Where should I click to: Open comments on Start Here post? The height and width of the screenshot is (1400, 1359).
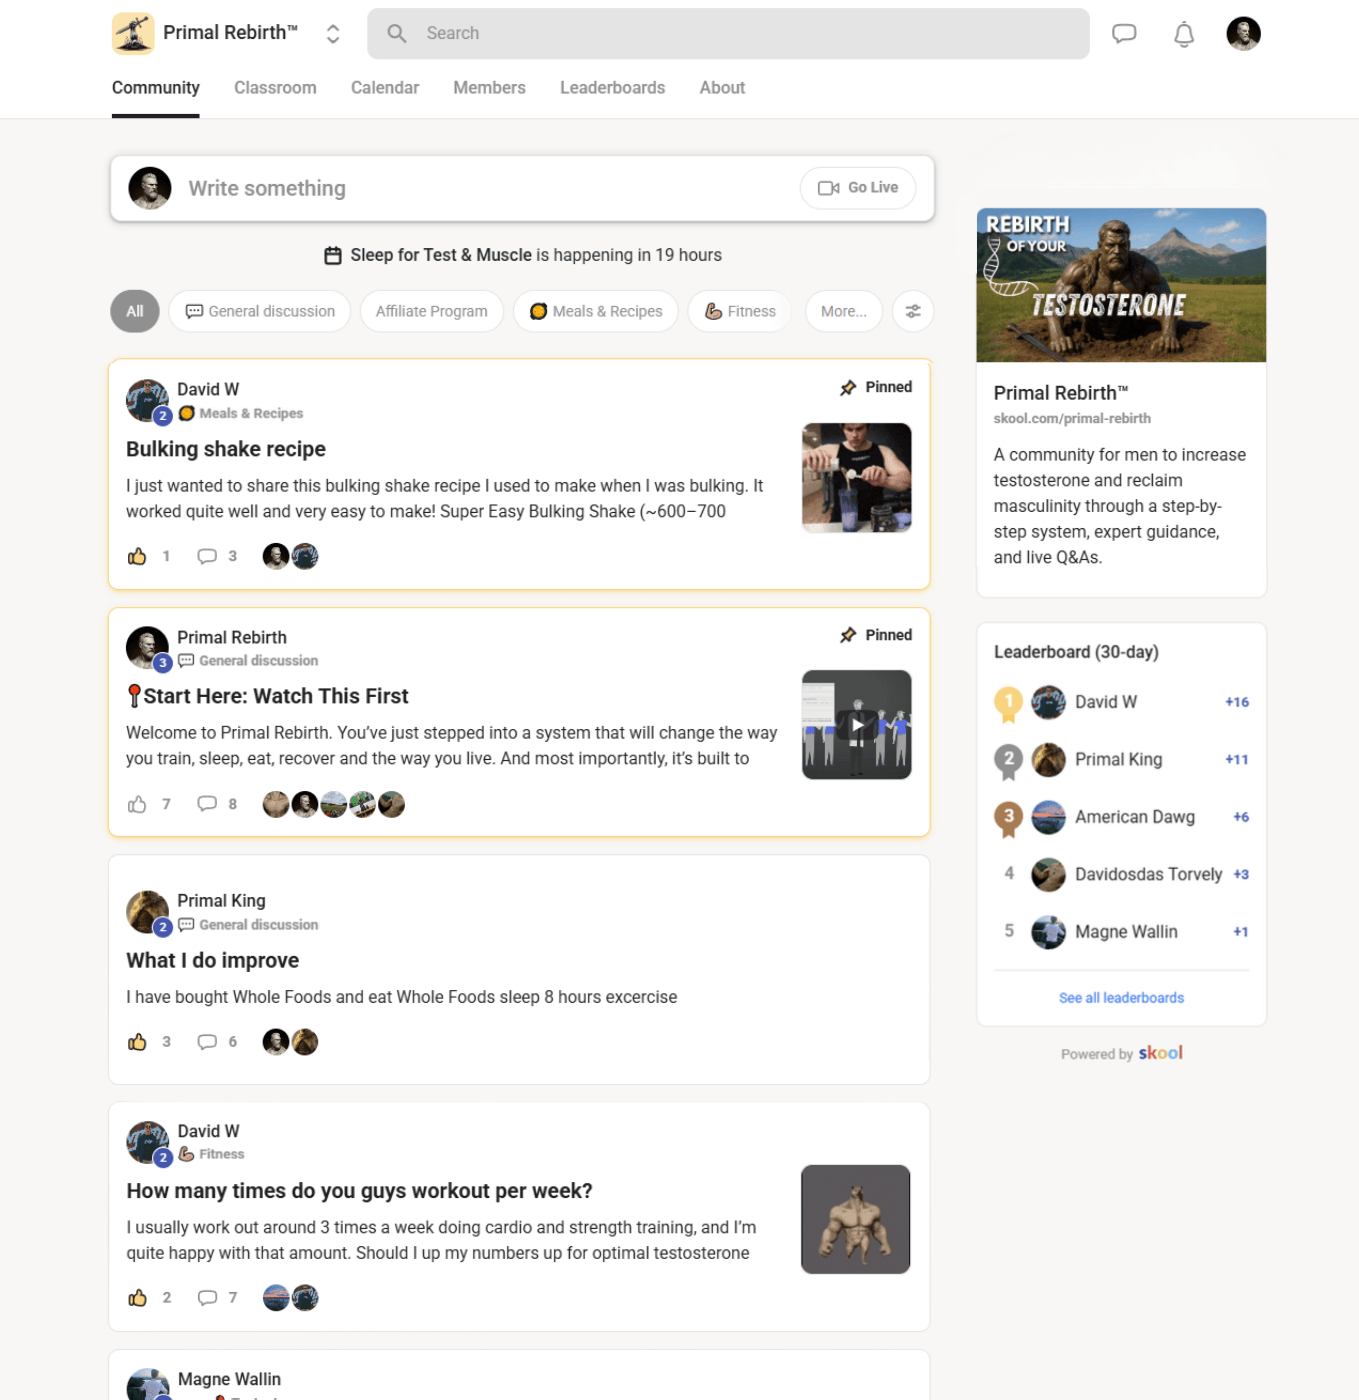(207, 804)
